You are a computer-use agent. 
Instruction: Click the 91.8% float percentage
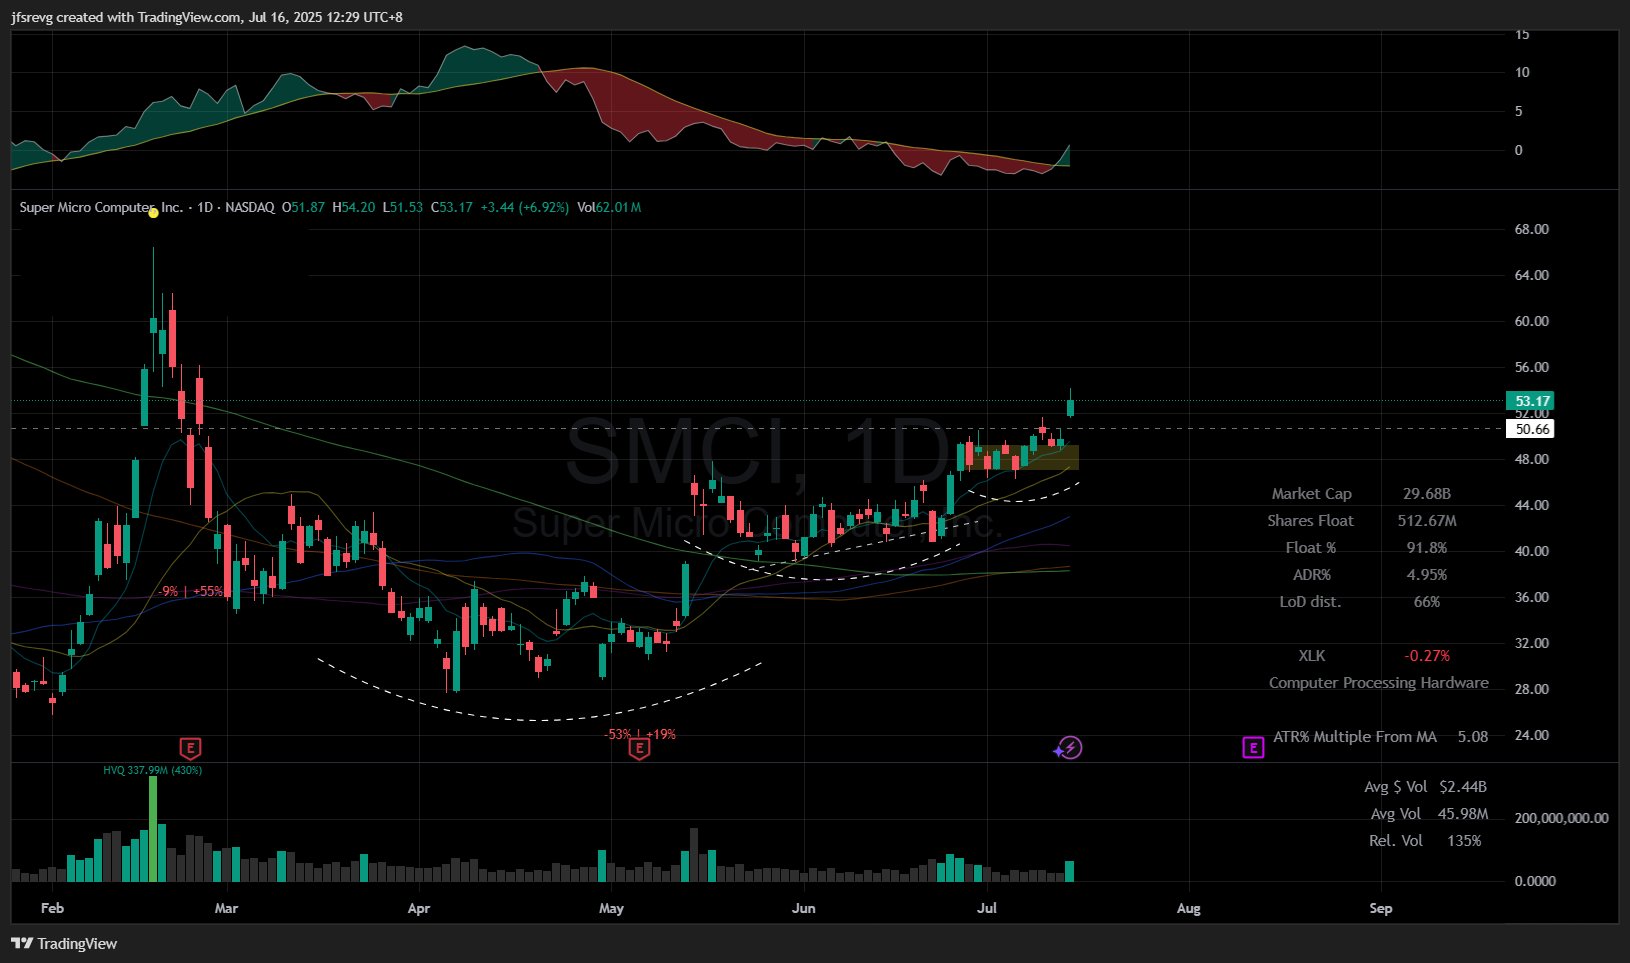tap(1427, 547)
